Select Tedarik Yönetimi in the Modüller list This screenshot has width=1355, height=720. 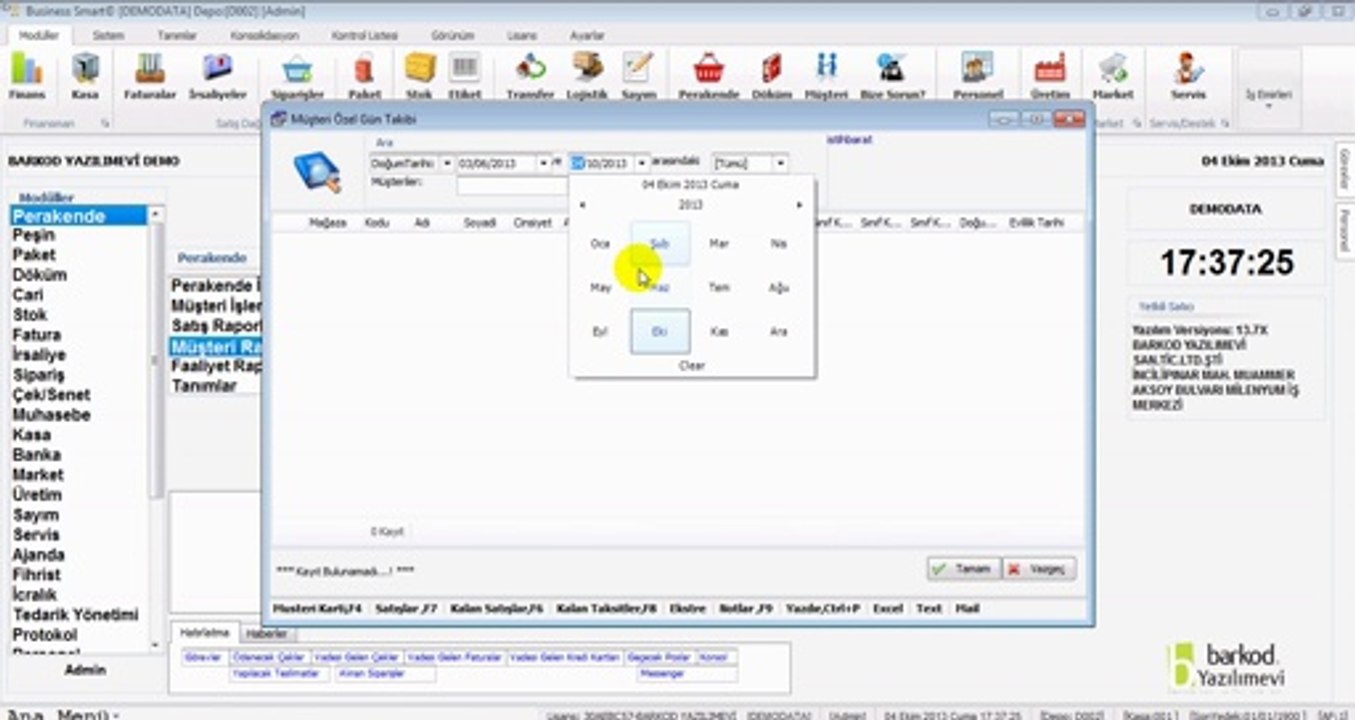(x=75, y=615)
